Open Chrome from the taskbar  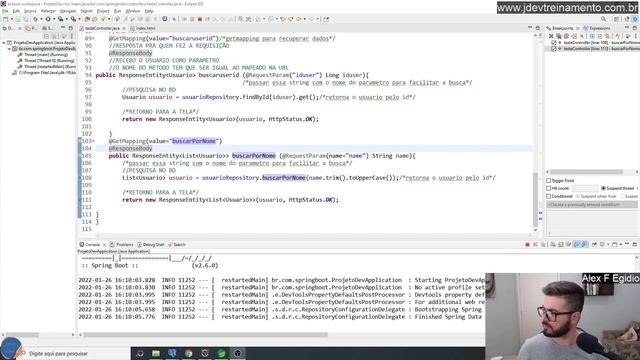pos(189,353)
